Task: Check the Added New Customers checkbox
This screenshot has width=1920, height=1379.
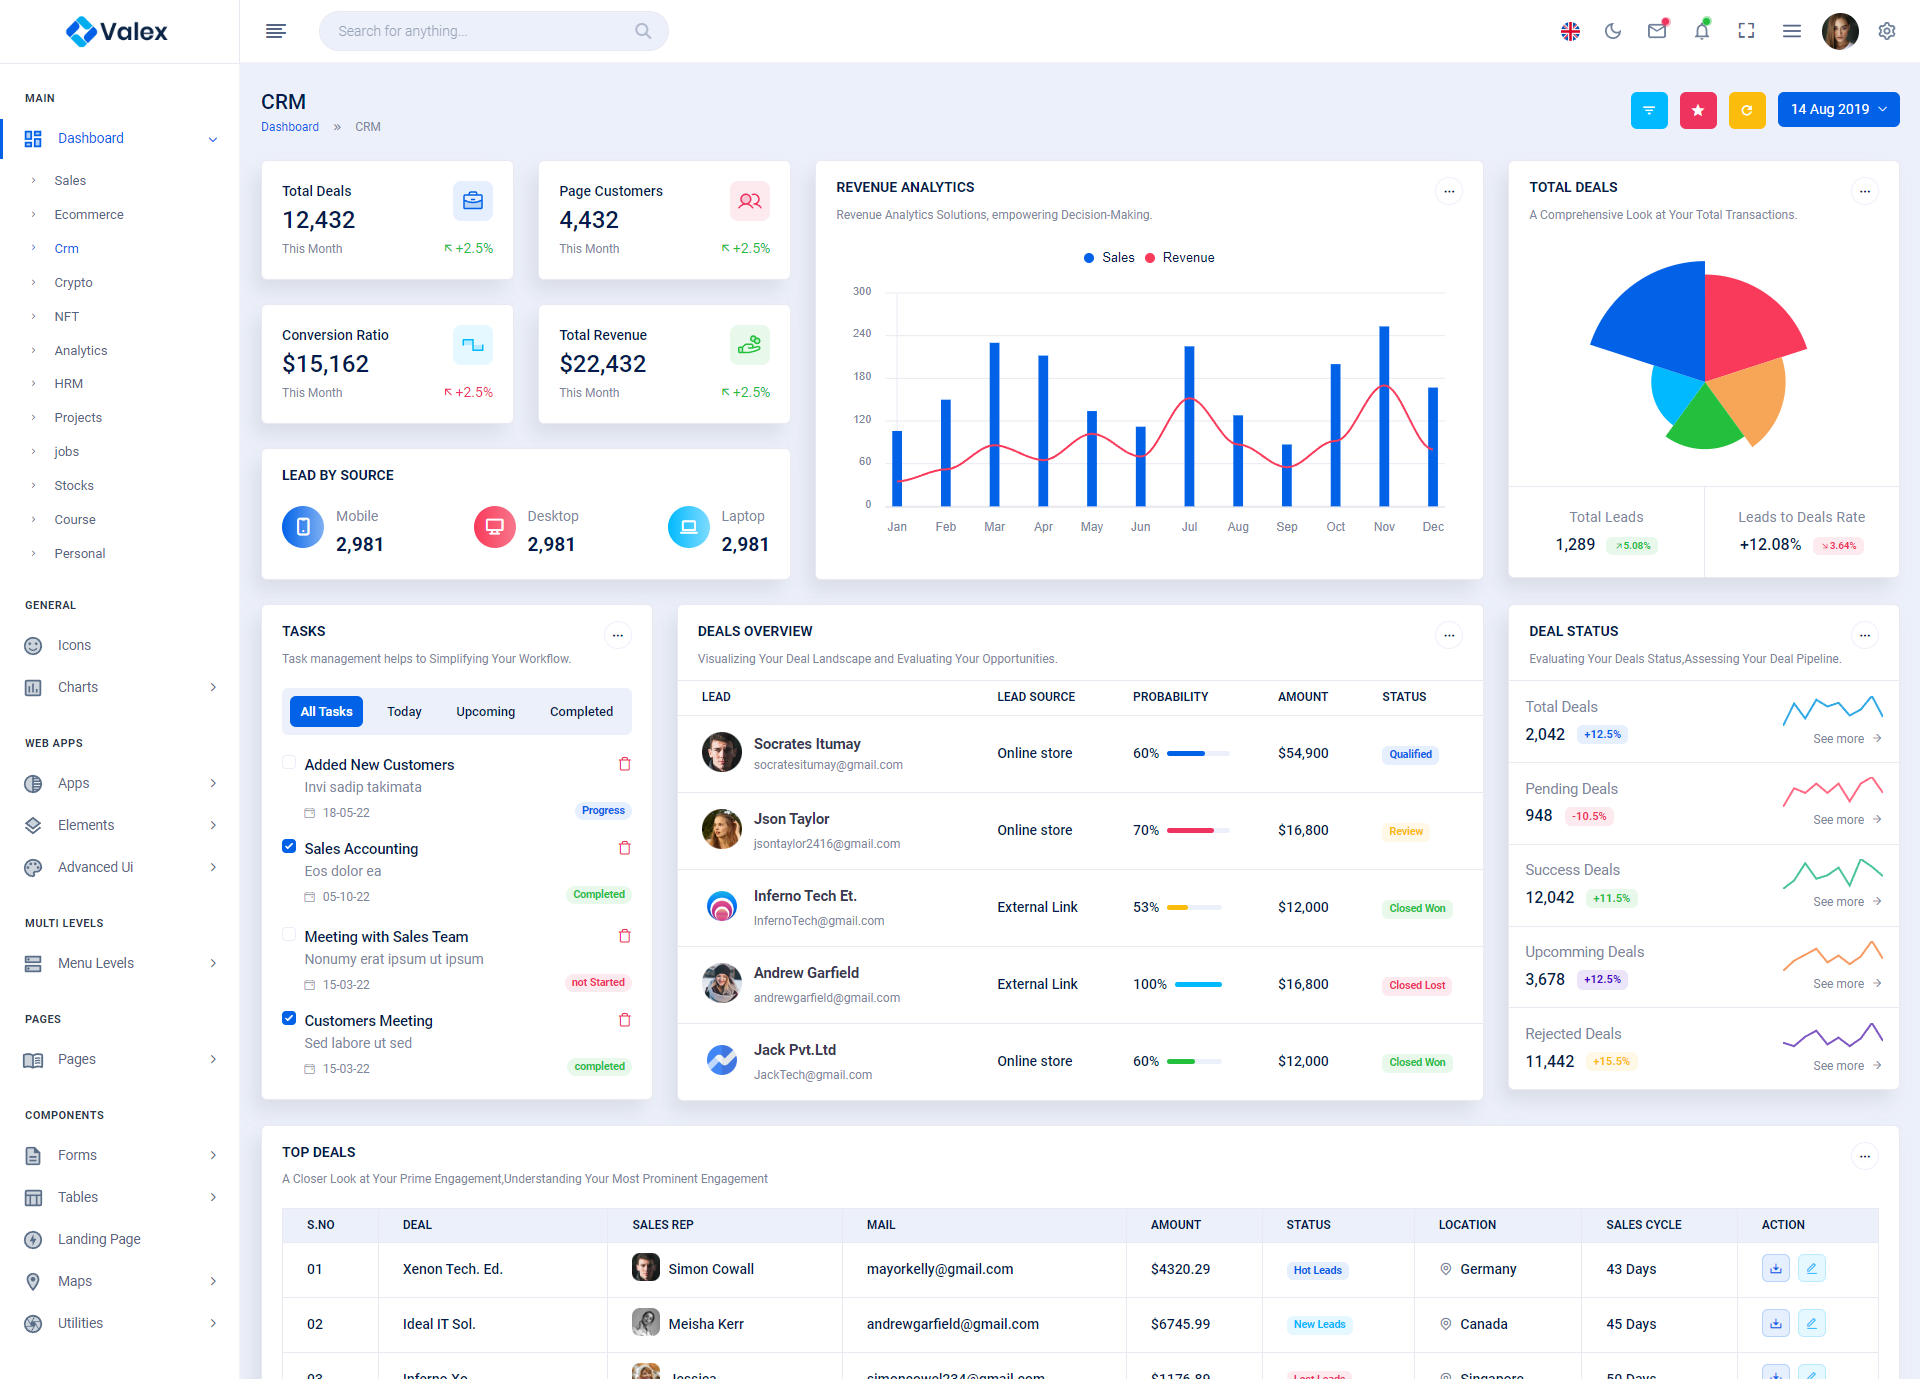Action: [289, 763]
